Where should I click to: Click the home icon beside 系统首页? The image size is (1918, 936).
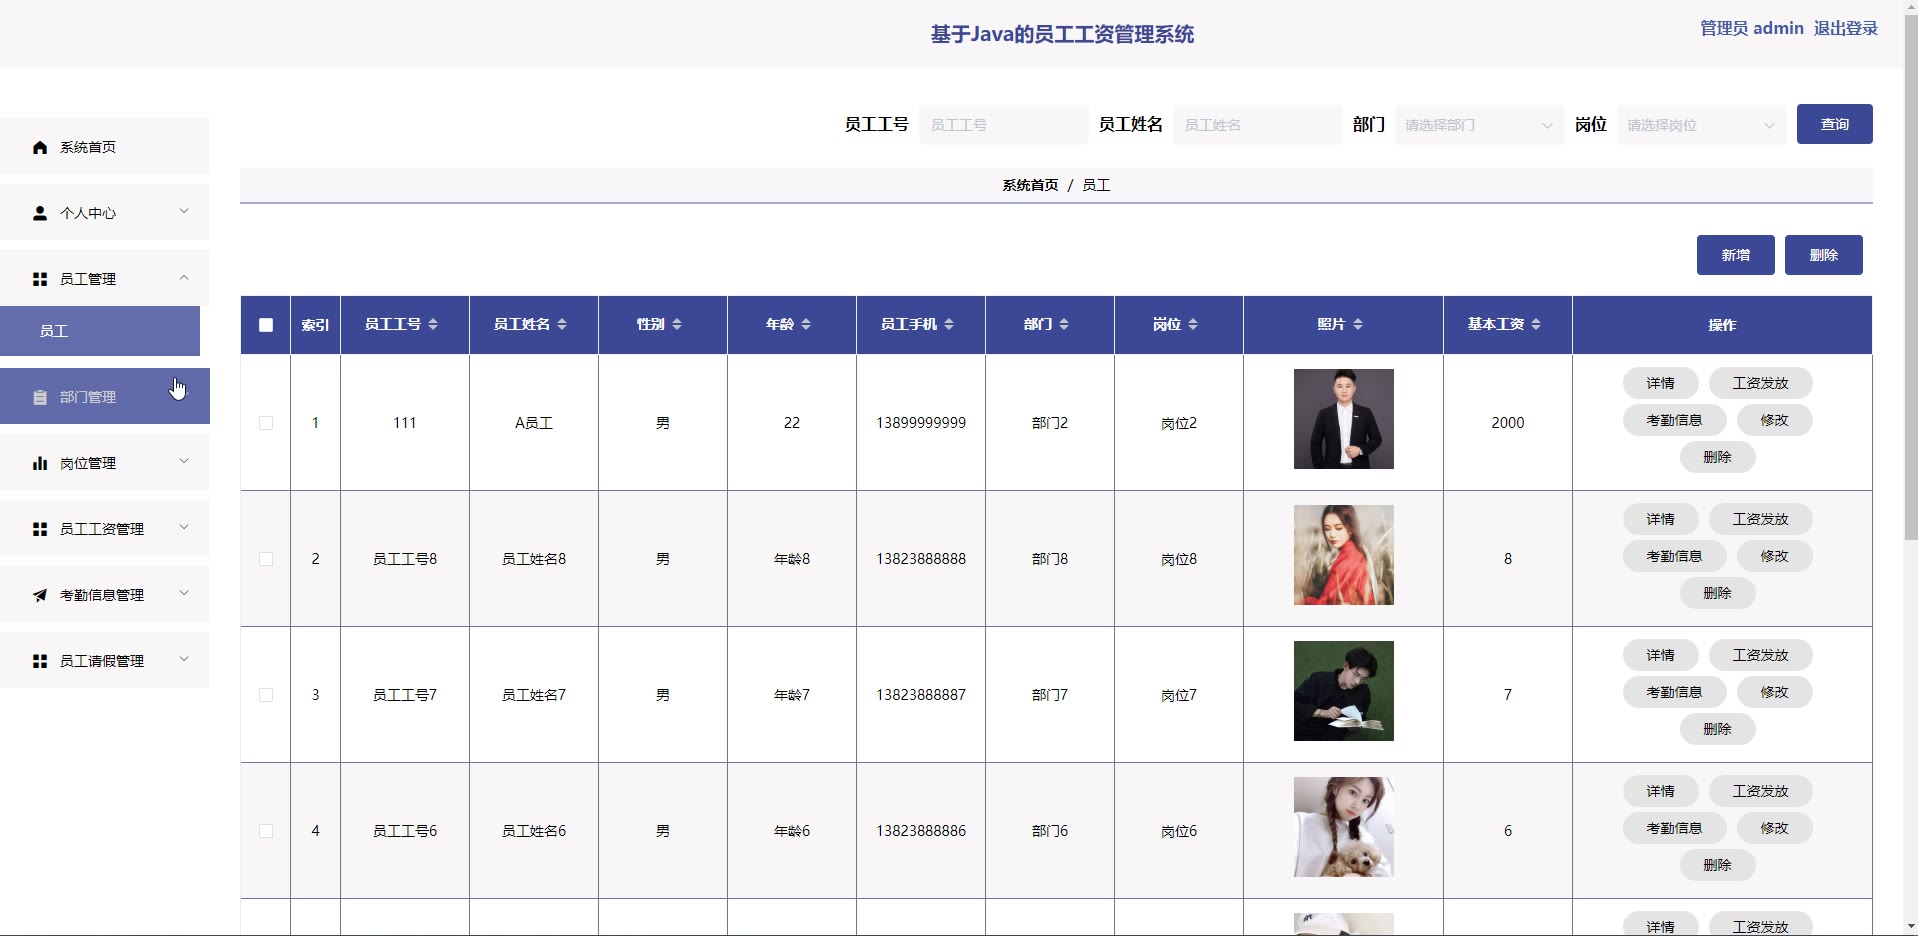tap(40, 148)
